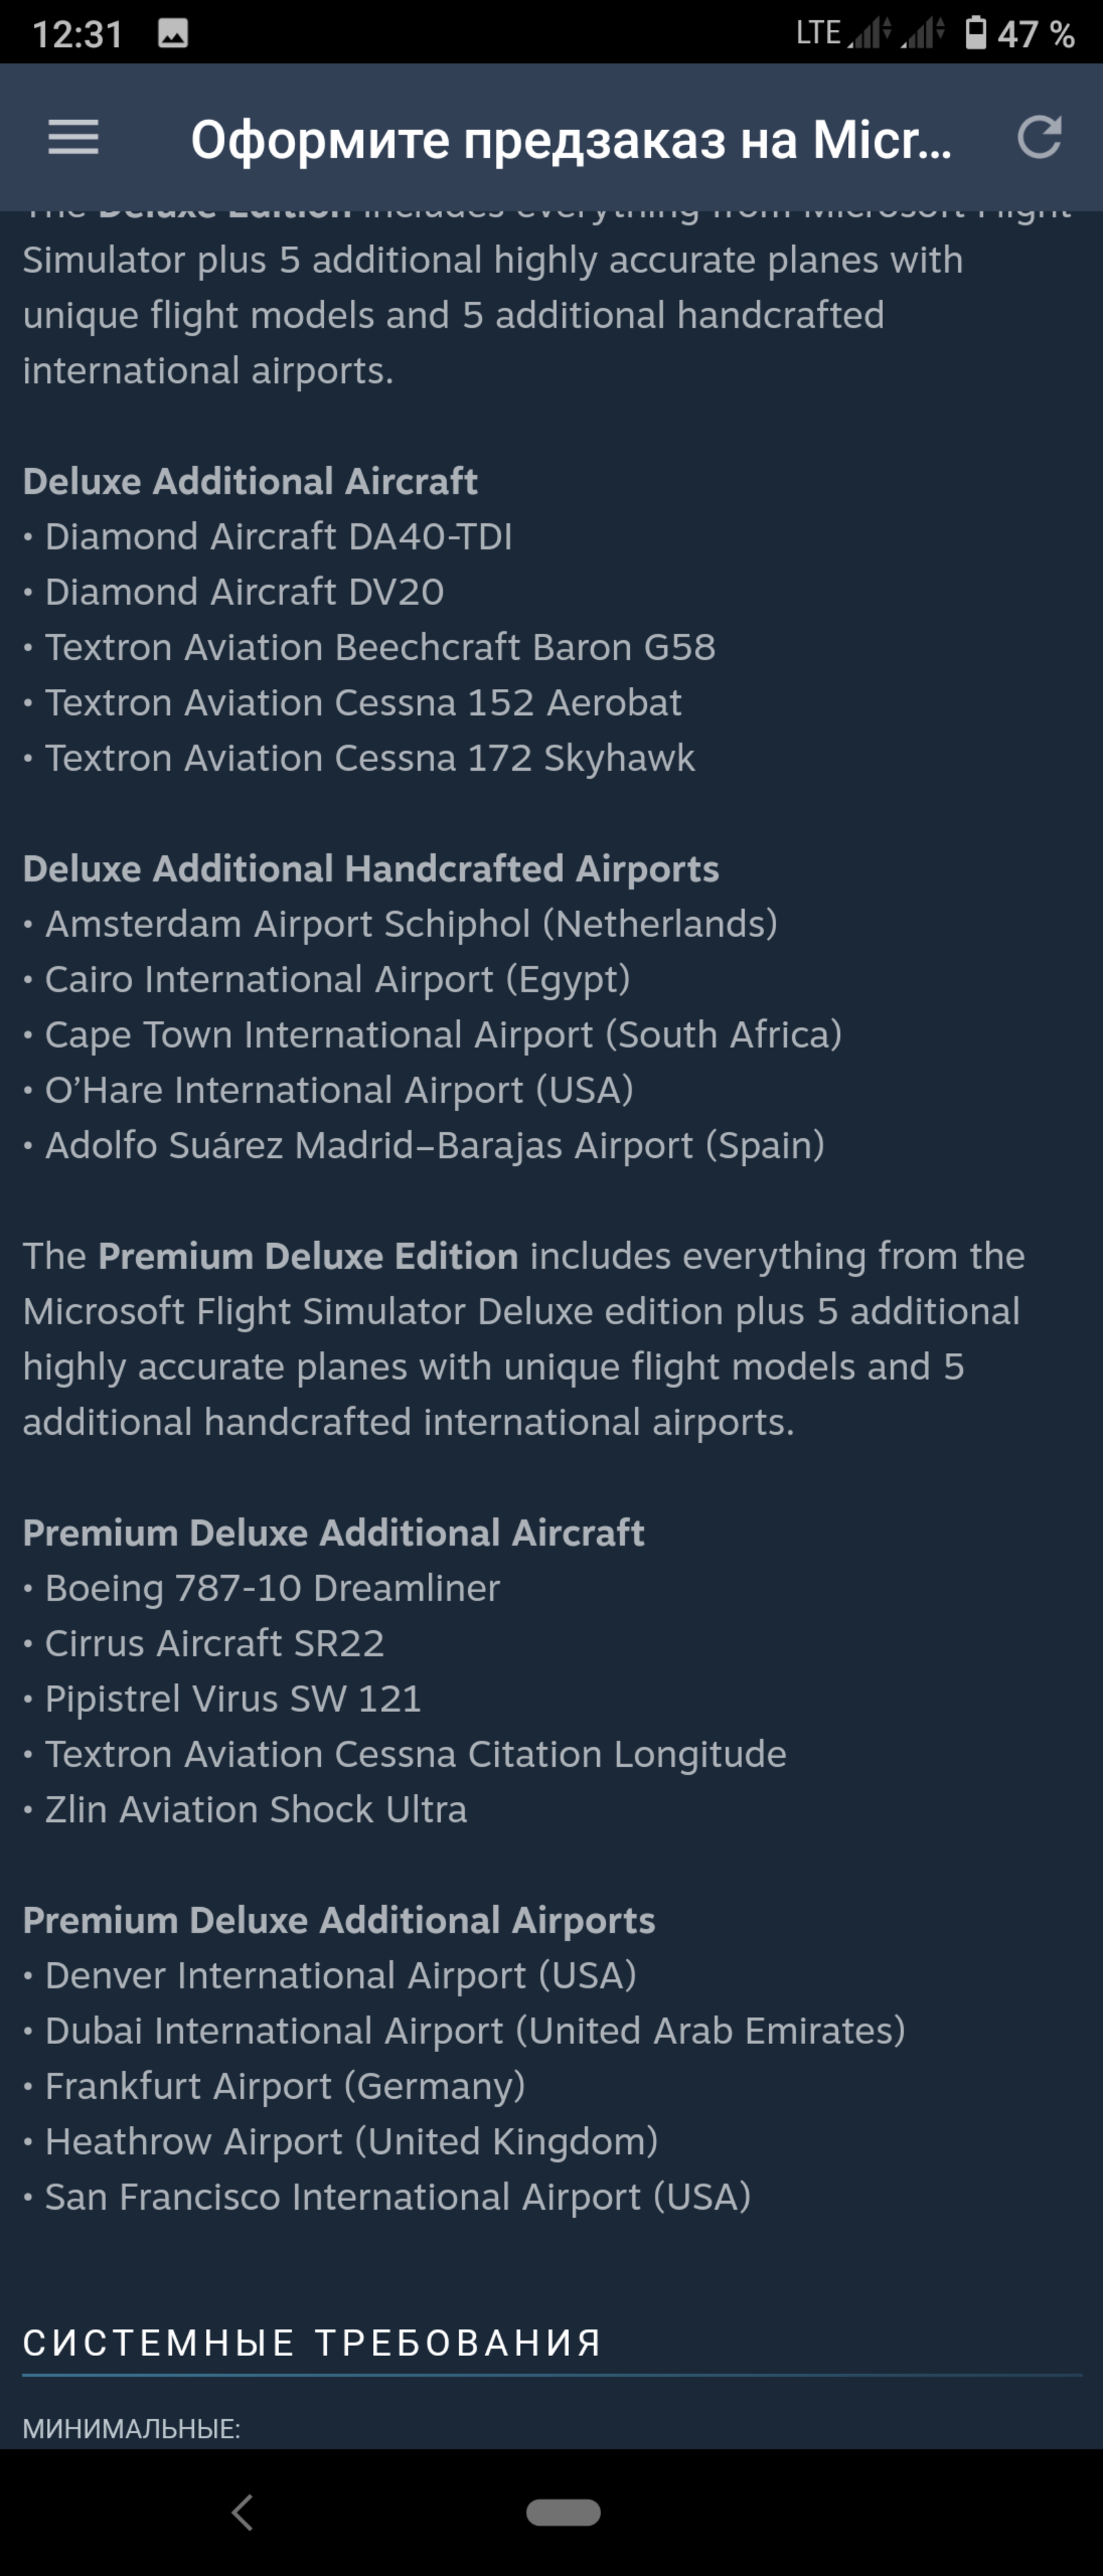Tap 'San Francisco International Airport (USA)' entry
Image resolution: width=1103 pixels, height=2576 pixels.
pyautogui.click(x=397, y=2196)
